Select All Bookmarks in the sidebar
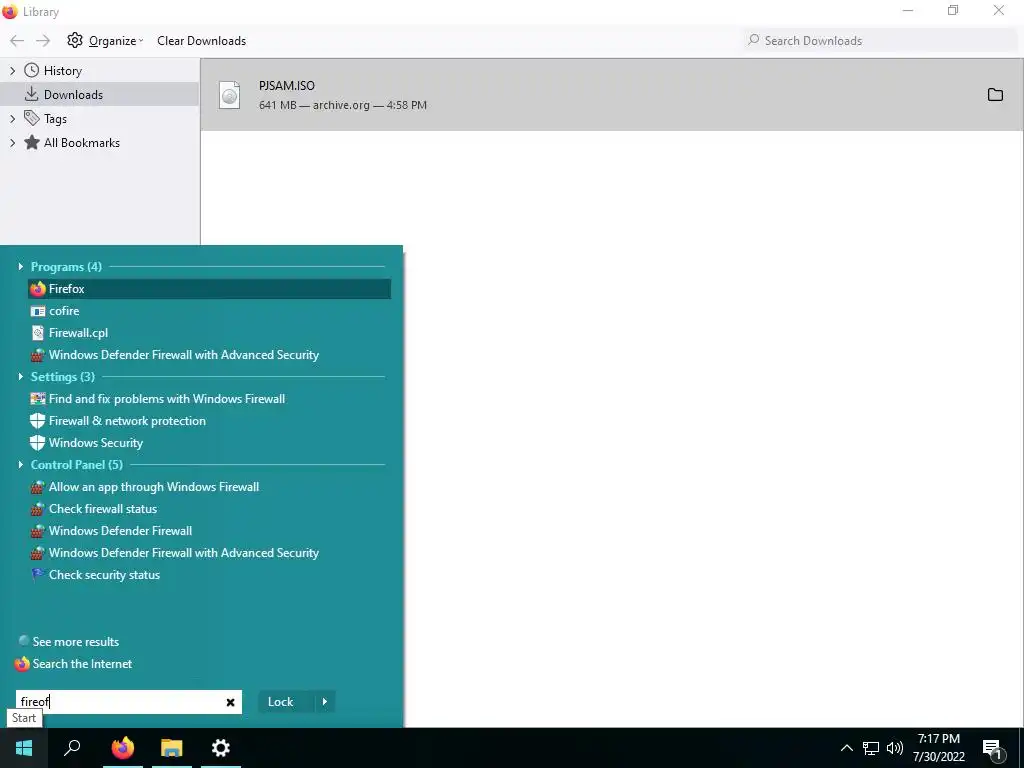This screenshot has width=1024, height=768. (x=82, y=143)
